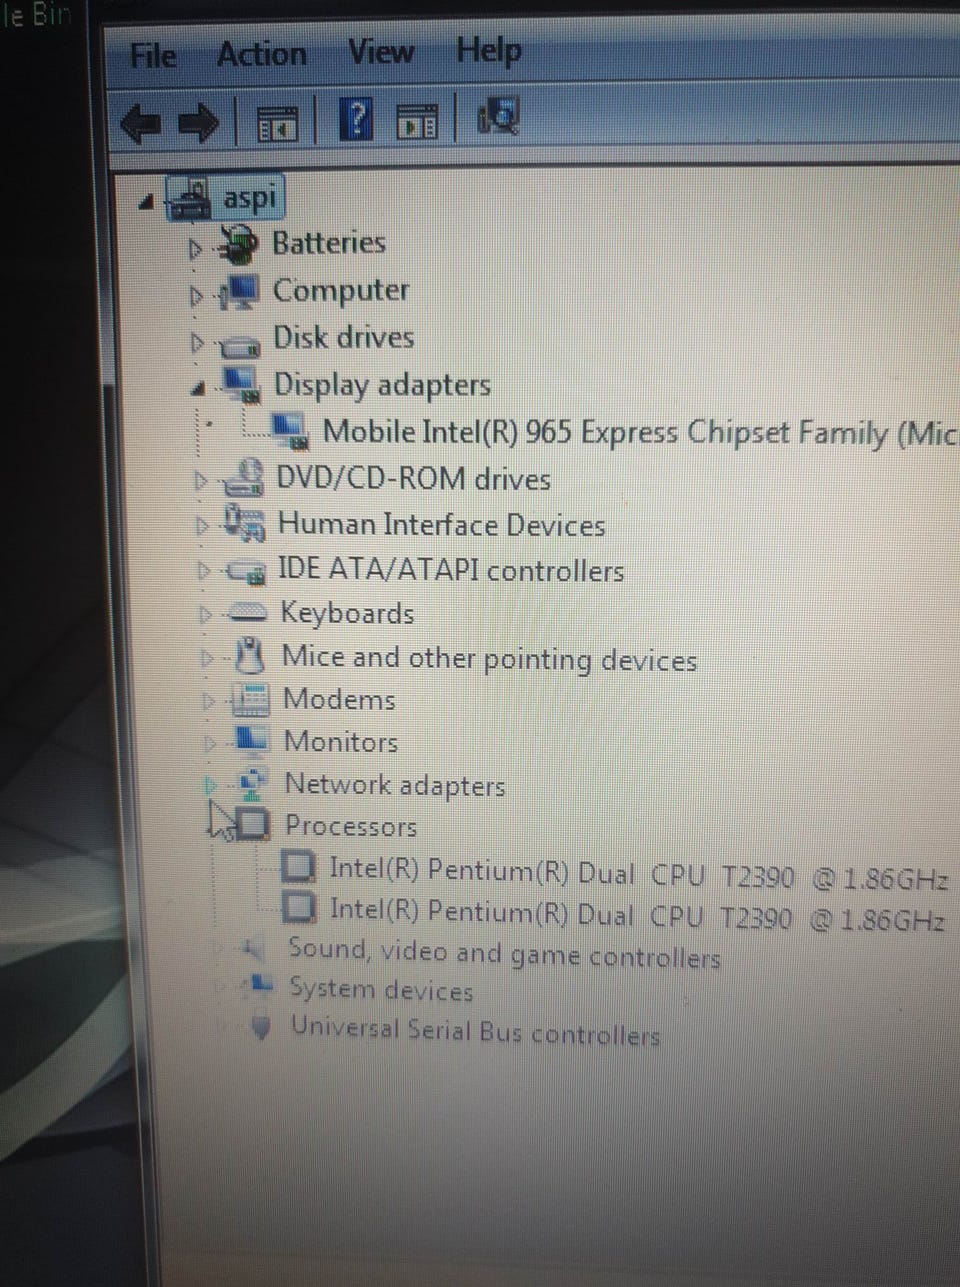Select the DVD/CD-ROM drives label
Viewport: 960px width, 1287px height.
pos(414,479)
